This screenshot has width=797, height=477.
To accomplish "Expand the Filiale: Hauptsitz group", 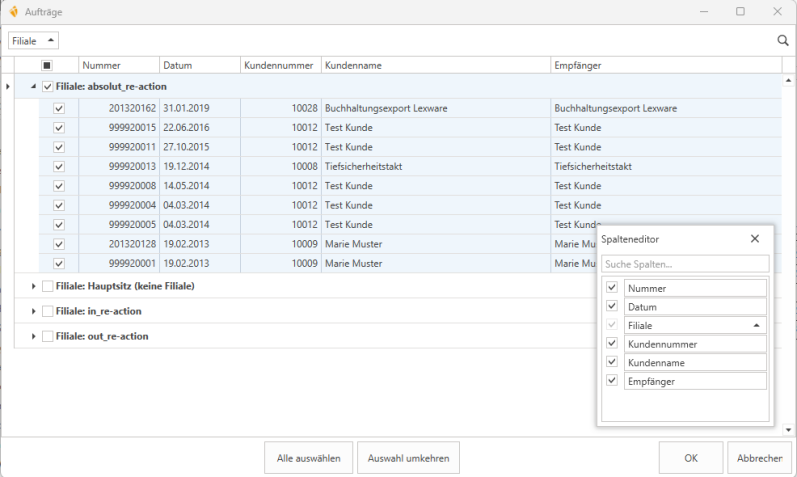I will [x=33, y=286].
